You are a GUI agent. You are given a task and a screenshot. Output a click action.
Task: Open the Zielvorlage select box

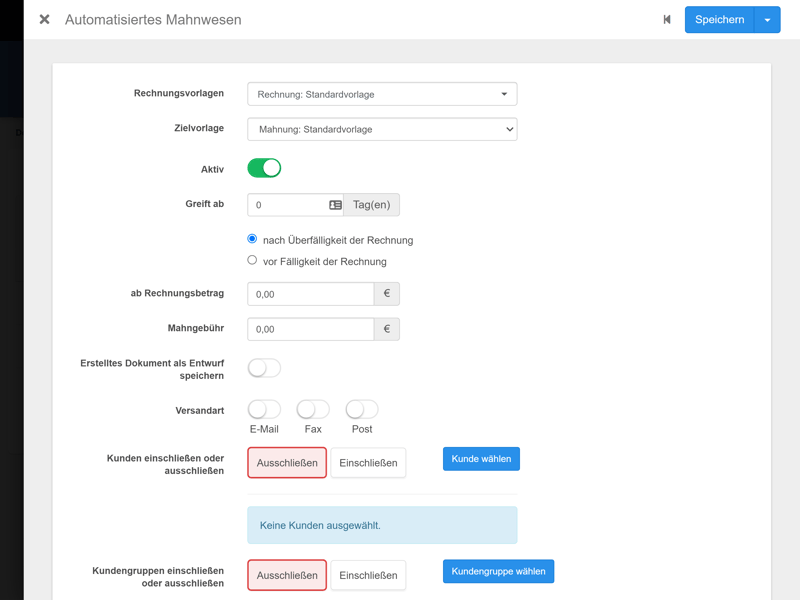point(382,129)
